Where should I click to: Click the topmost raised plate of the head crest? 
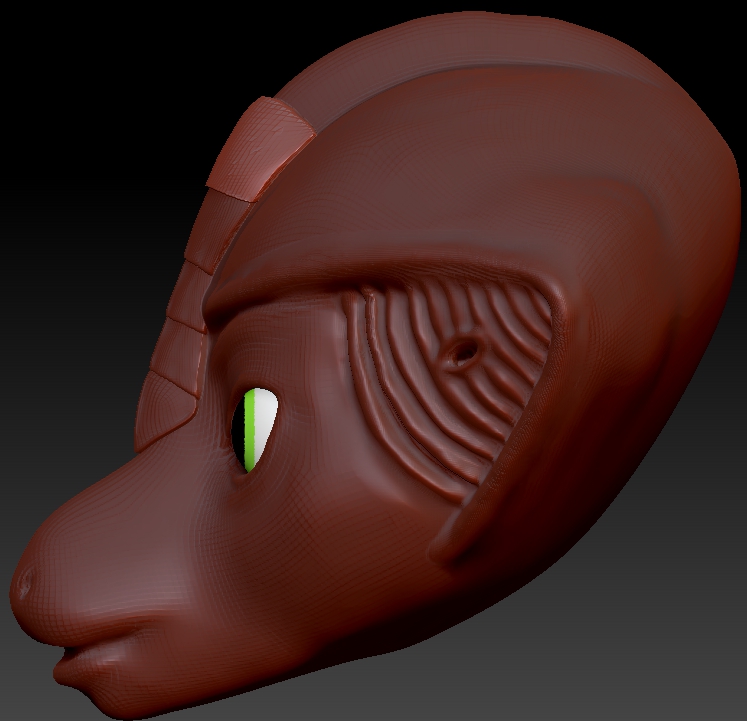261,149
